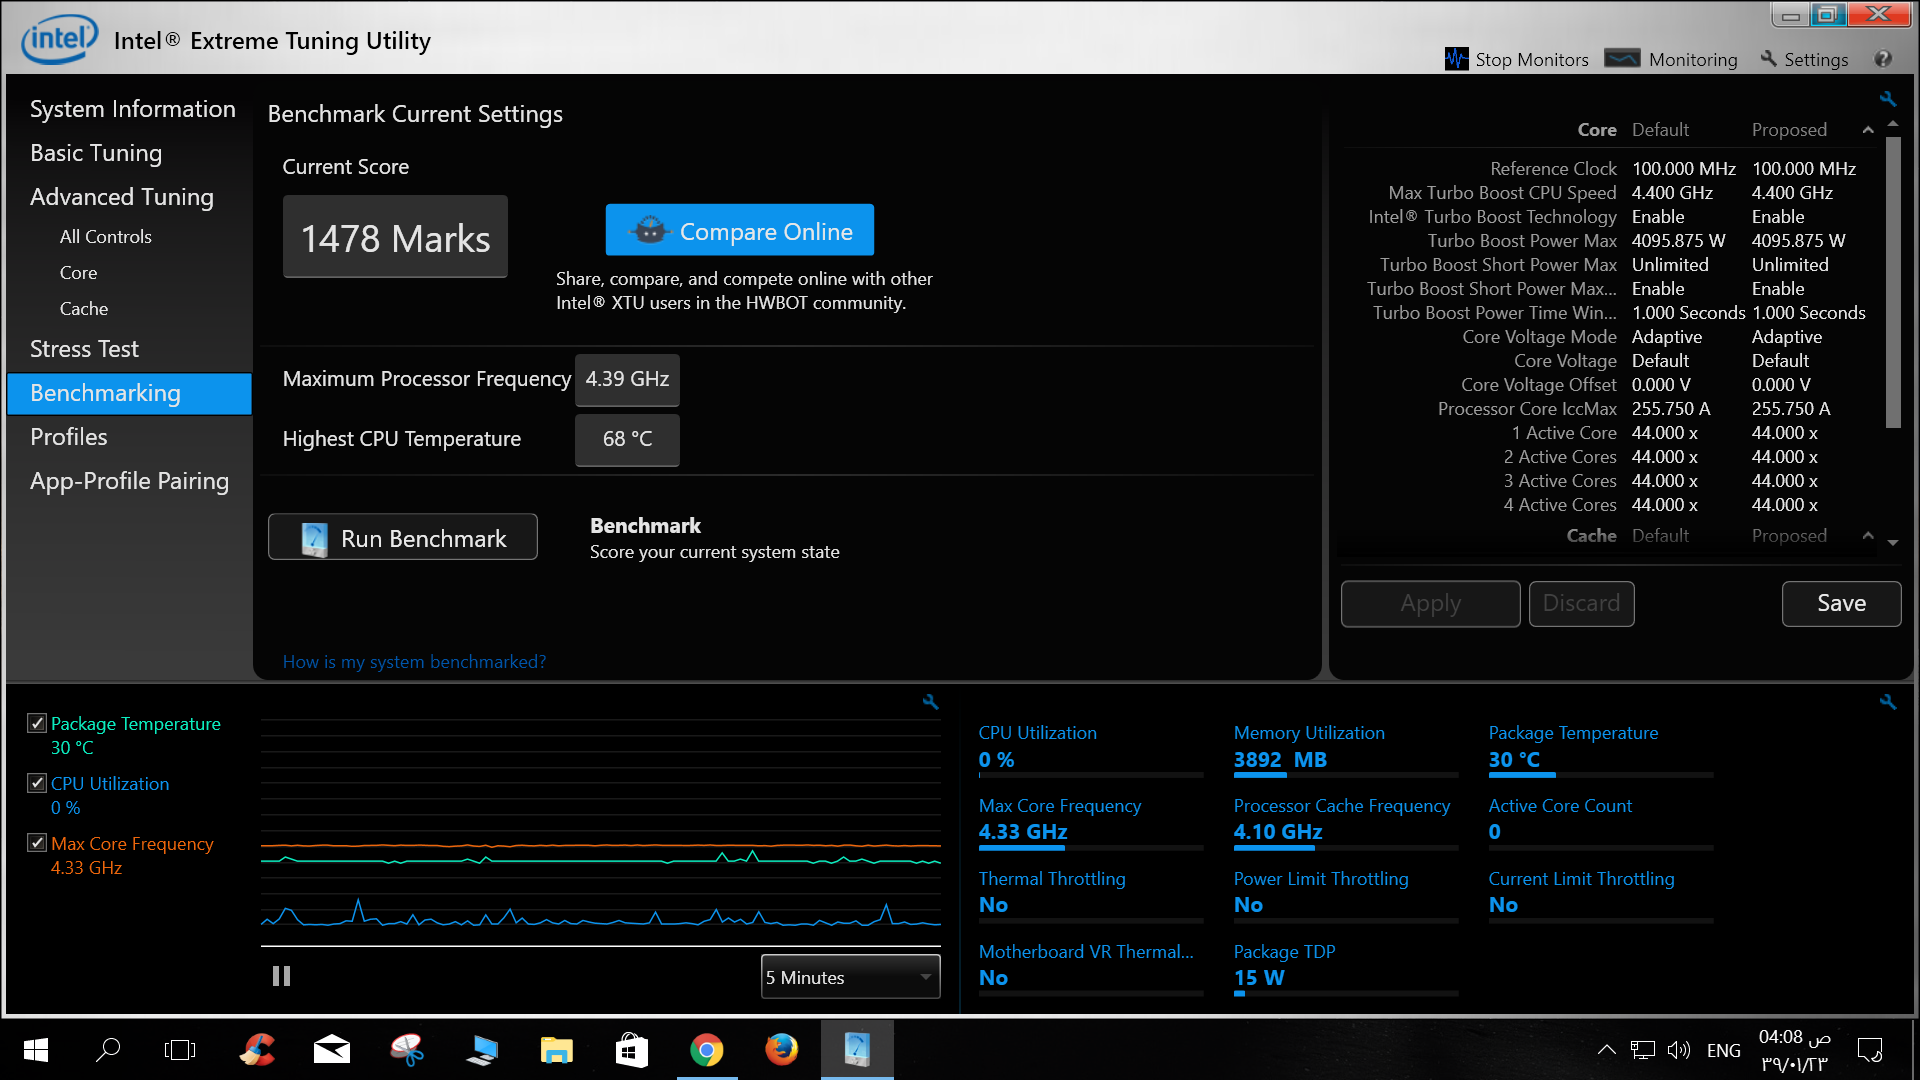Open the remote desktop taskbar icon

click(x=482, y=1050)
